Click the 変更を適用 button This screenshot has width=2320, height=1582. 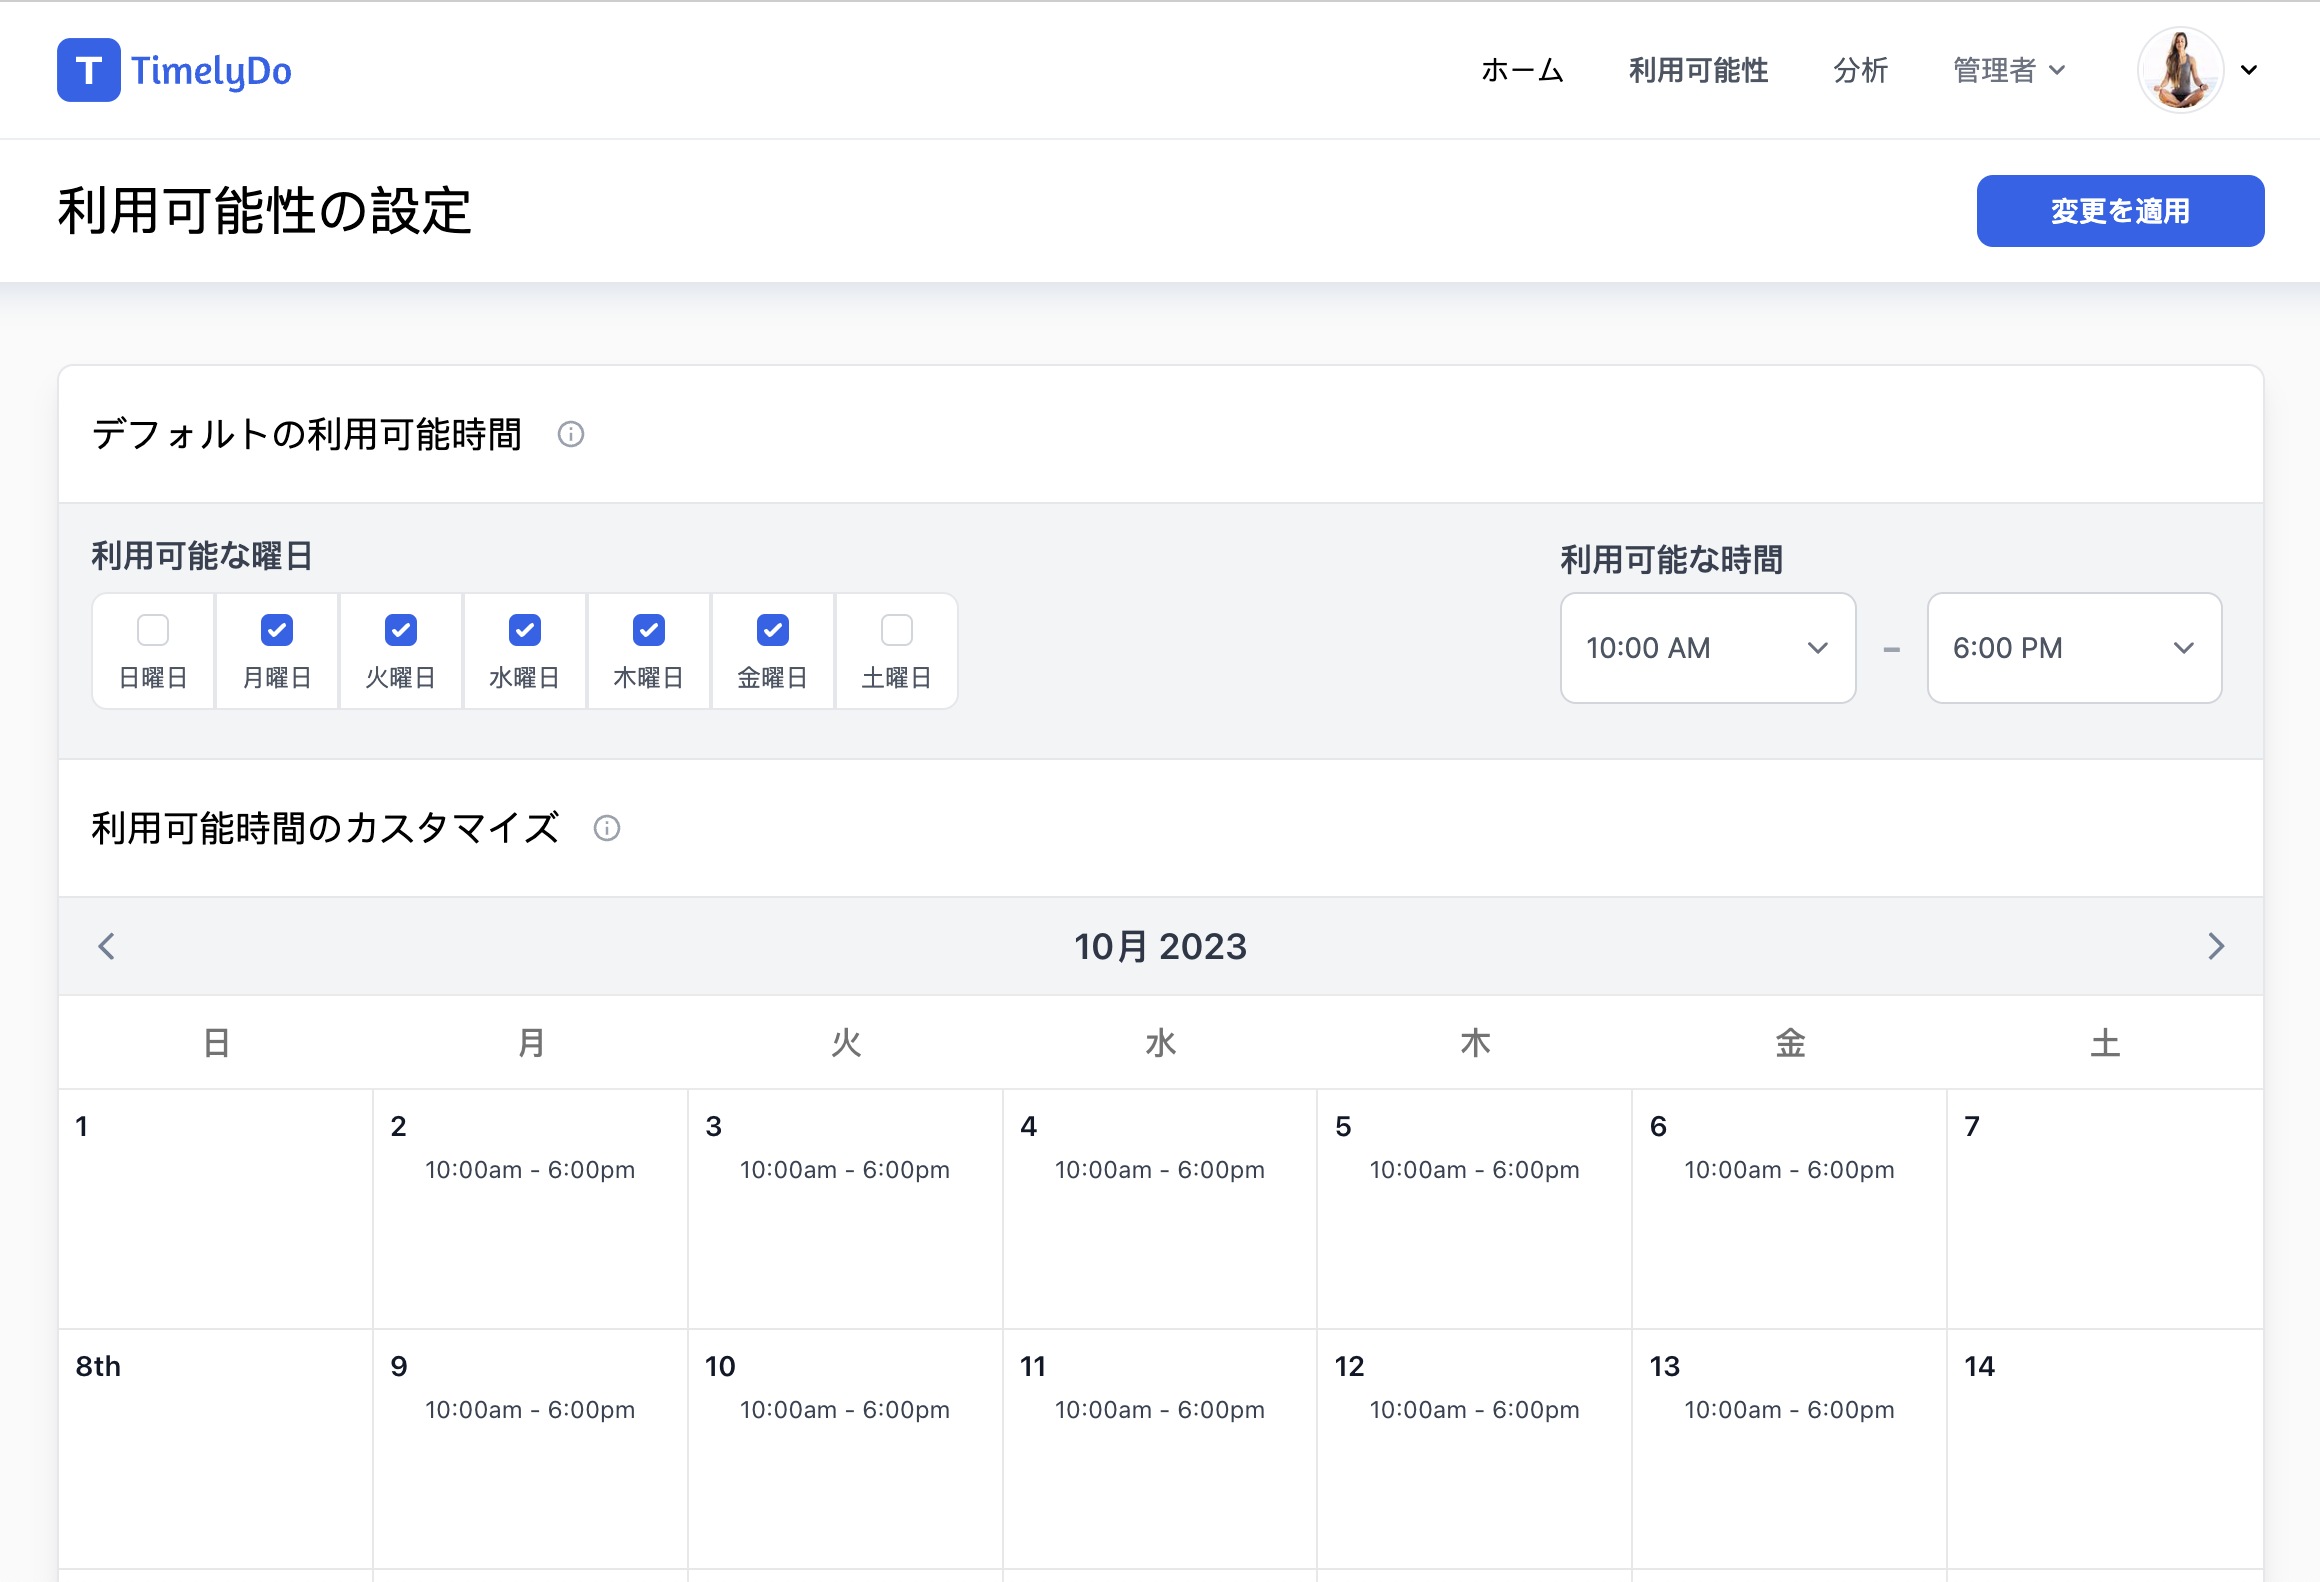(x=2120, y=211)
